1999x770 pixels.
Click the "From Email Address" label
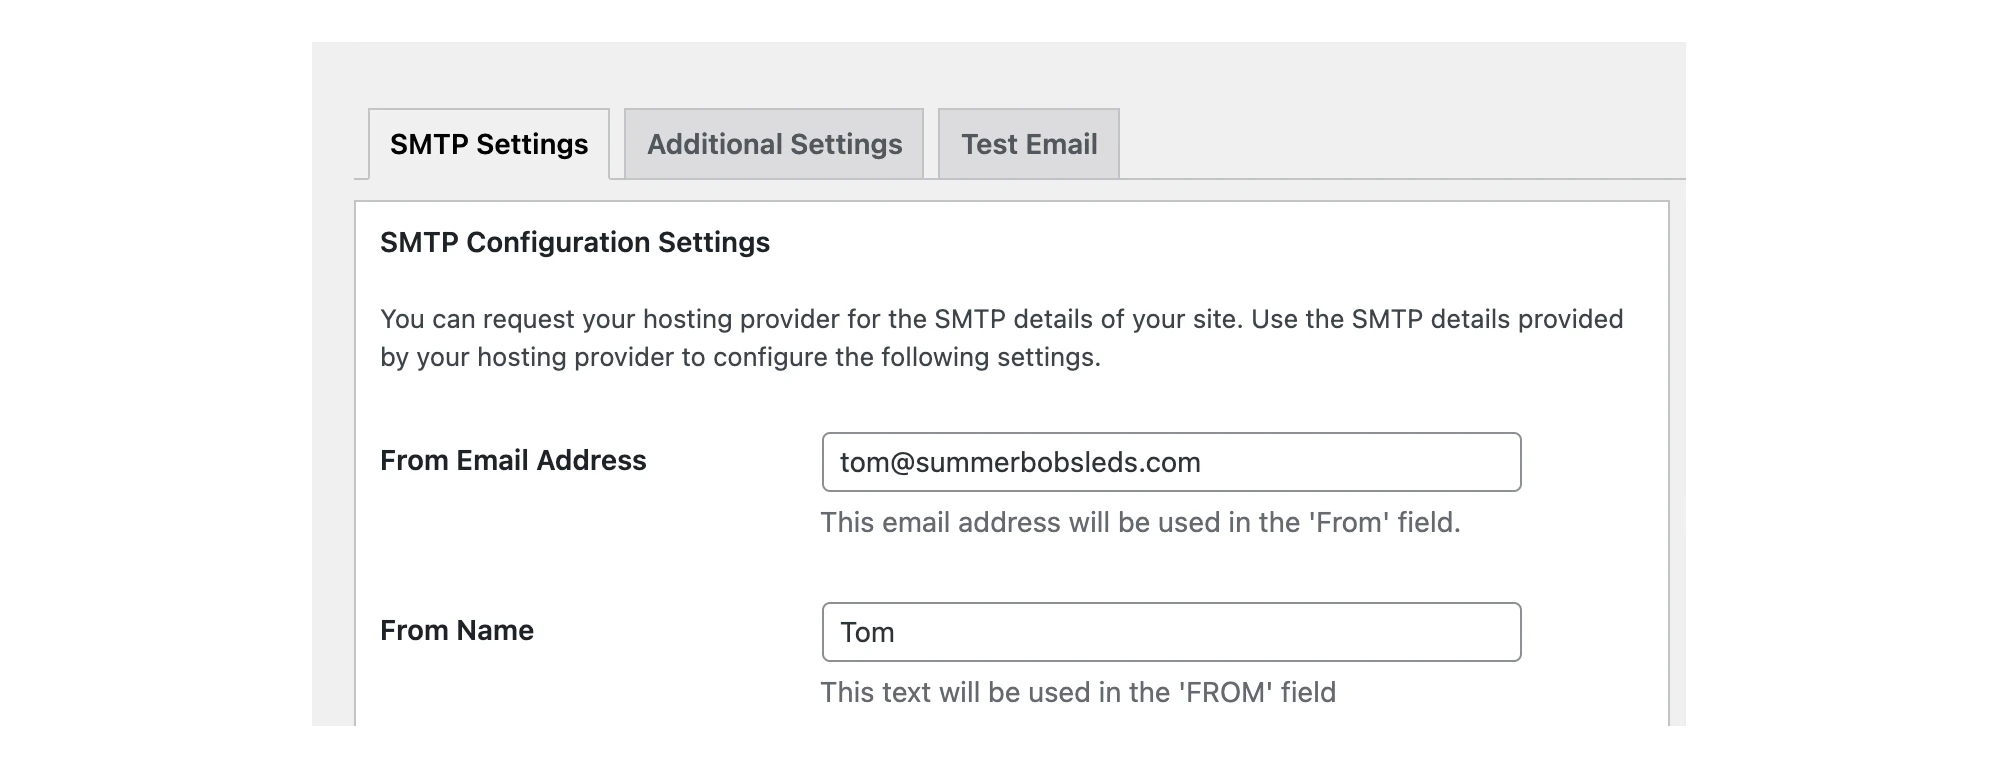pyautogui.click(x=513, y=461)
